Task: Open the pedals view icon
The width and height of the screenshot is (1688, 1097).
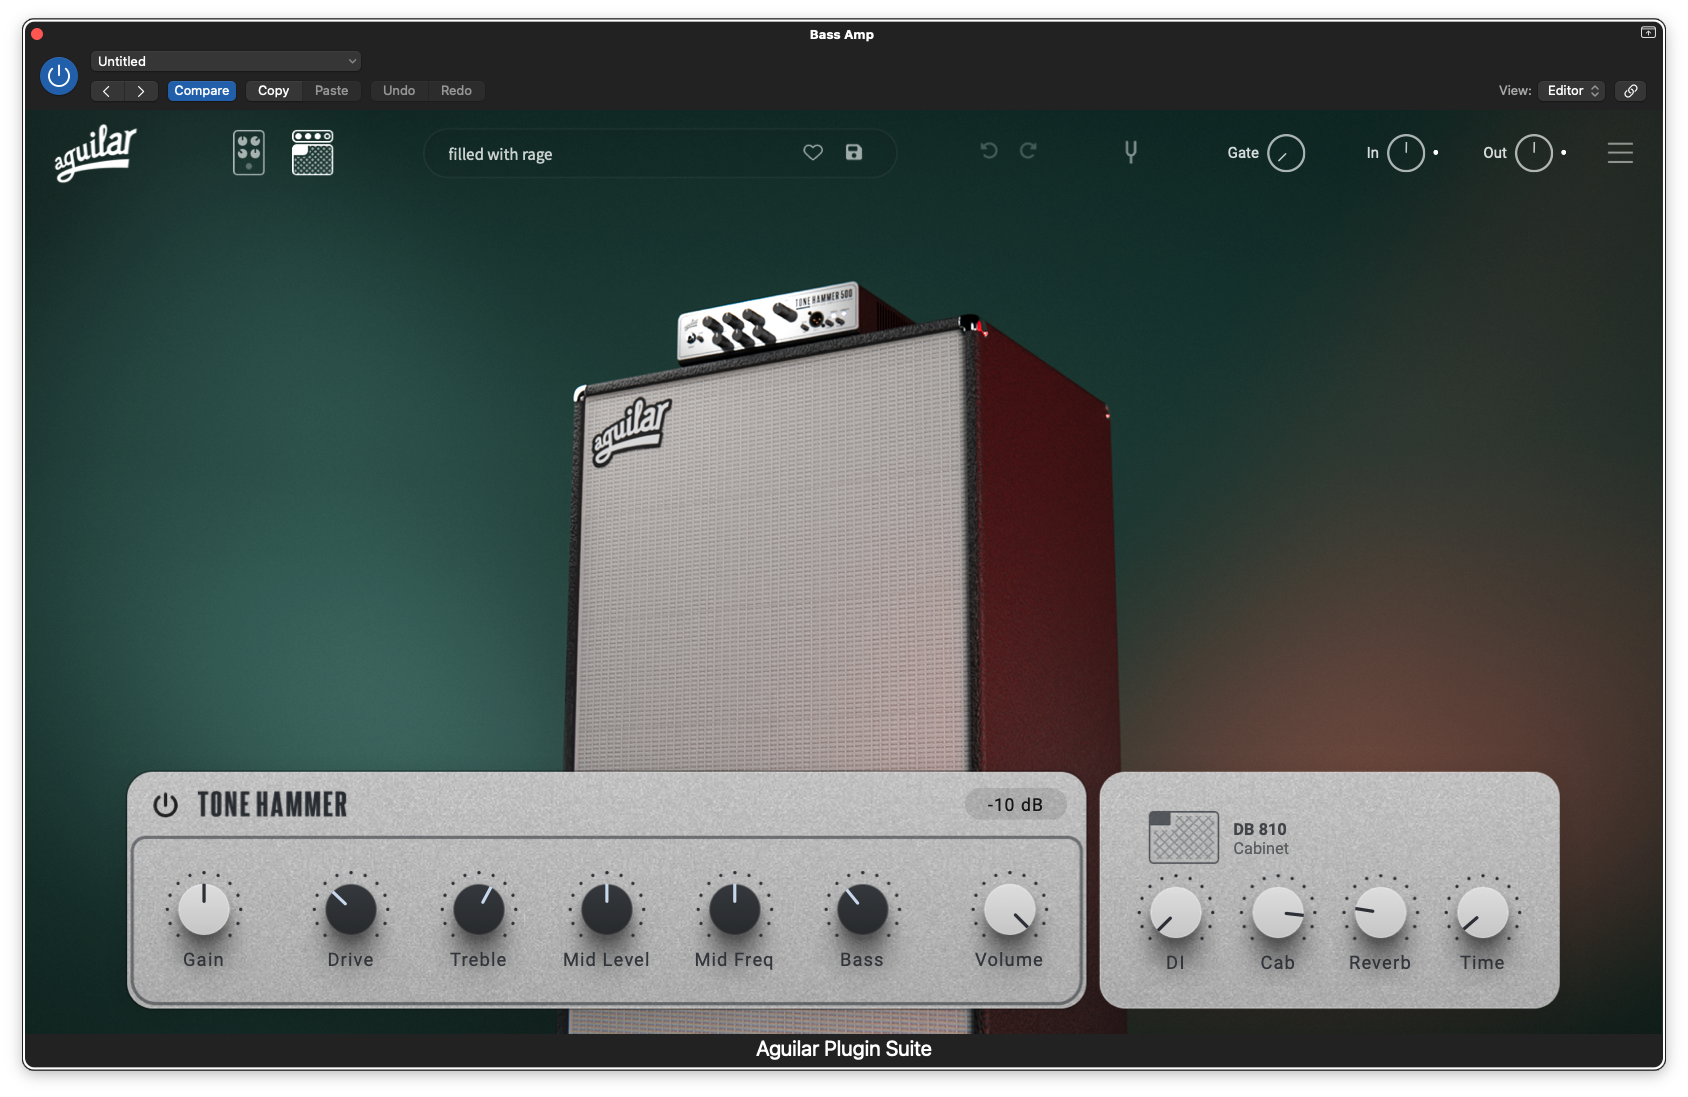Action: 249,153
